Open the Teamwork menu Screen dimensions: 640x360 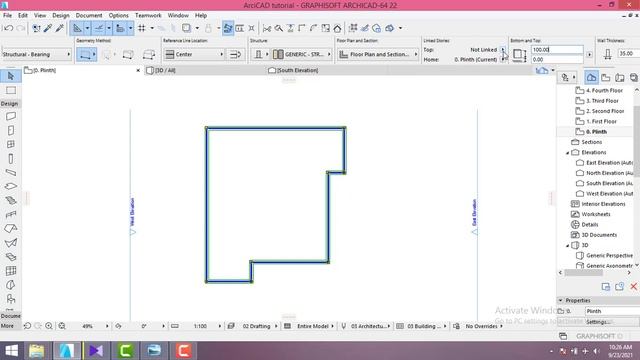click(148, 16)
